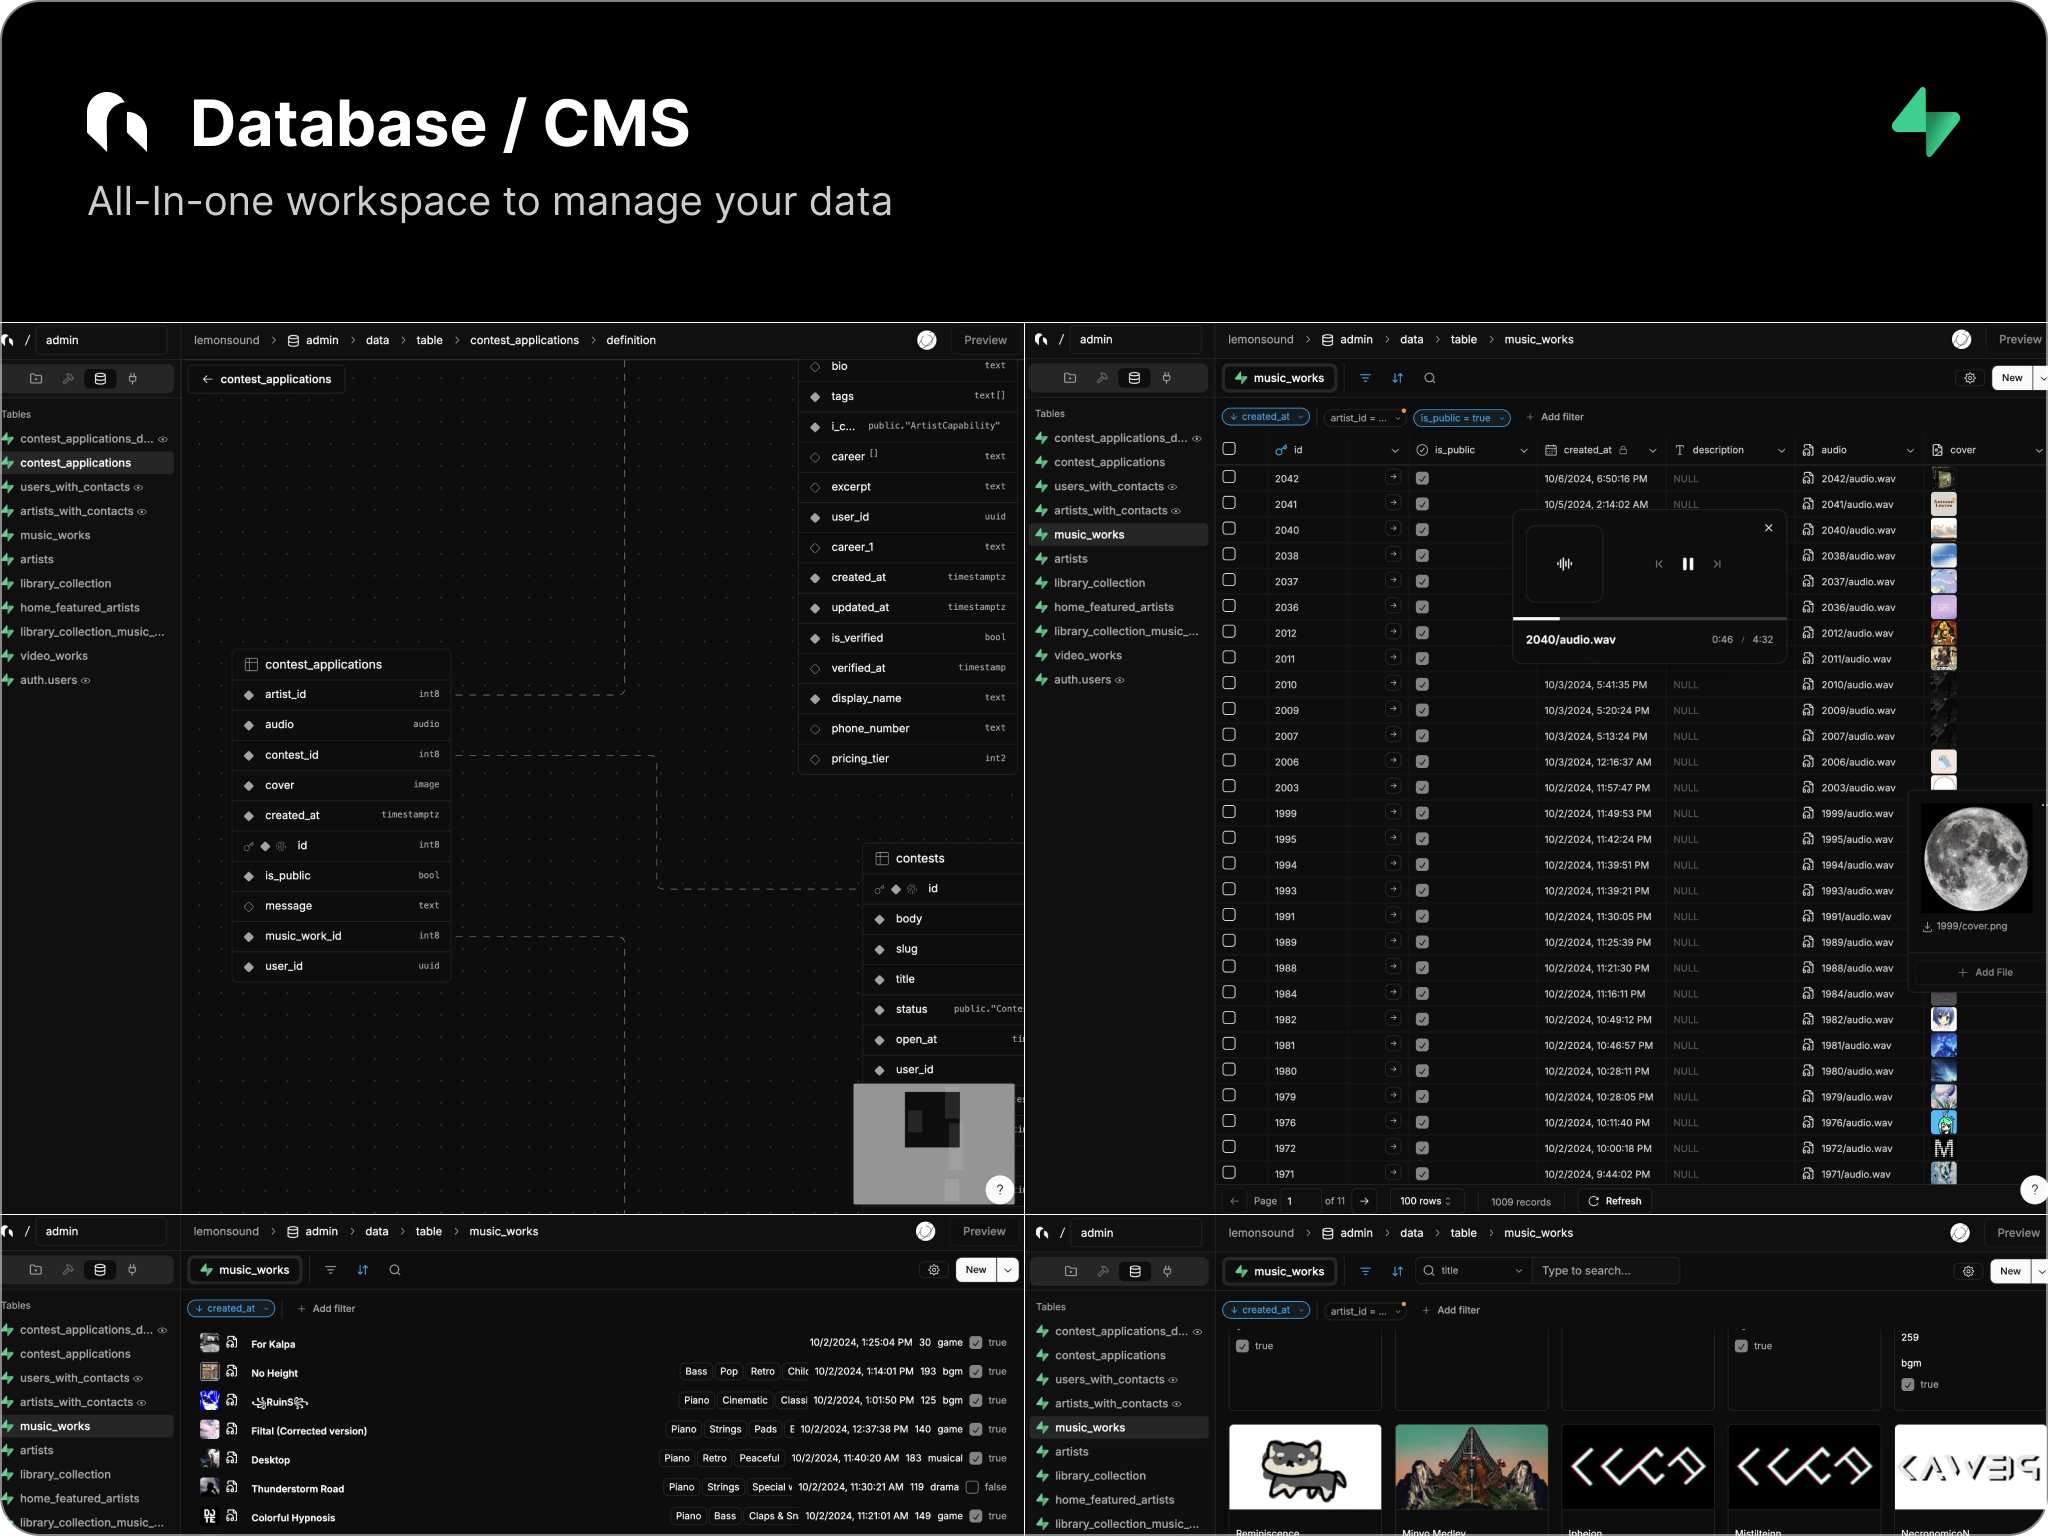The width and height of the screenshot is (2048, 1536).
Task: Click the table settings/configuration icon
Action: 1971,376
